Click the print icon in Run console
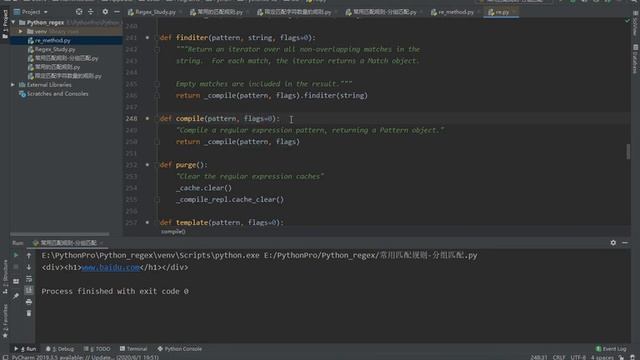Screen dimensions: 640x360 [29, 302]
